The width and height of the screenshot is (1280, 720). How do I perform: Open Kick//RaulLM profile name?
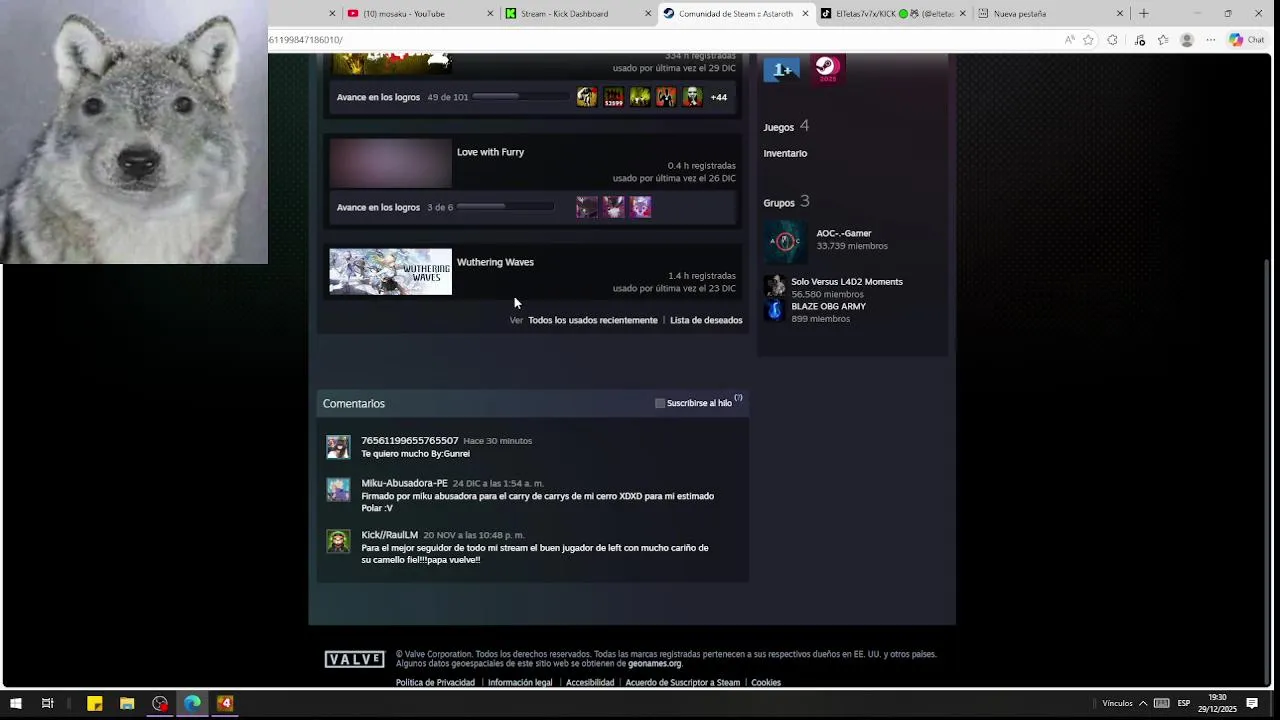(389, 535)
